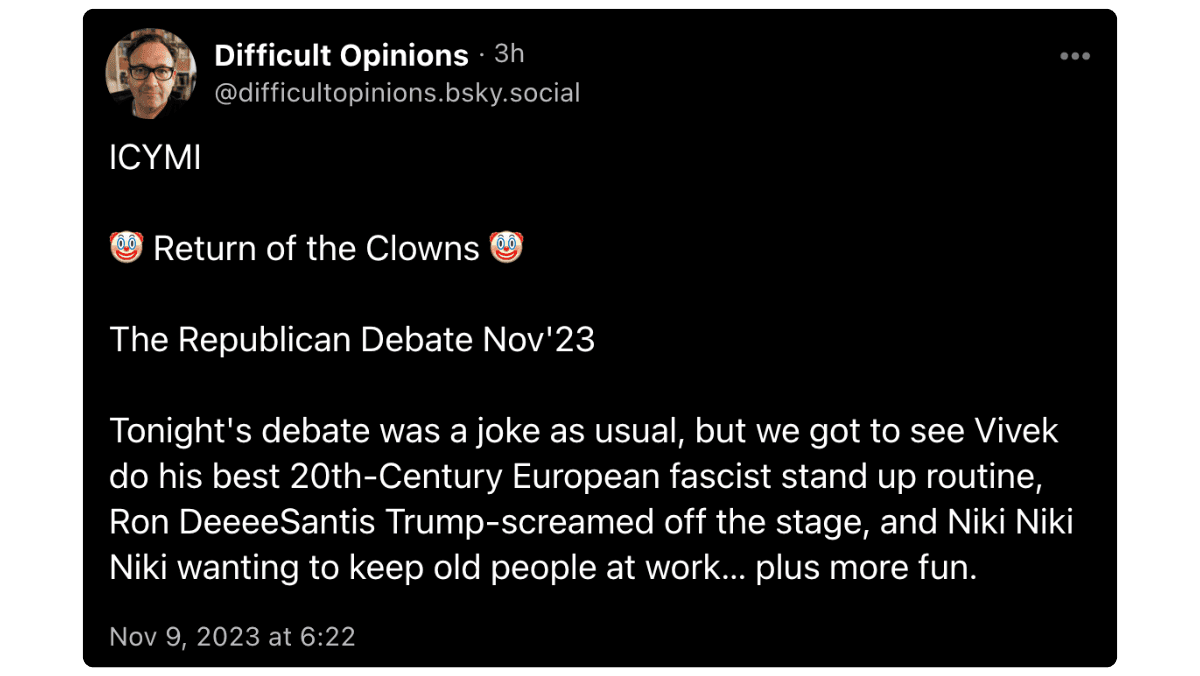Select the Return of the Clowns title
The image size is (1200, 676).
pos(316,248)
